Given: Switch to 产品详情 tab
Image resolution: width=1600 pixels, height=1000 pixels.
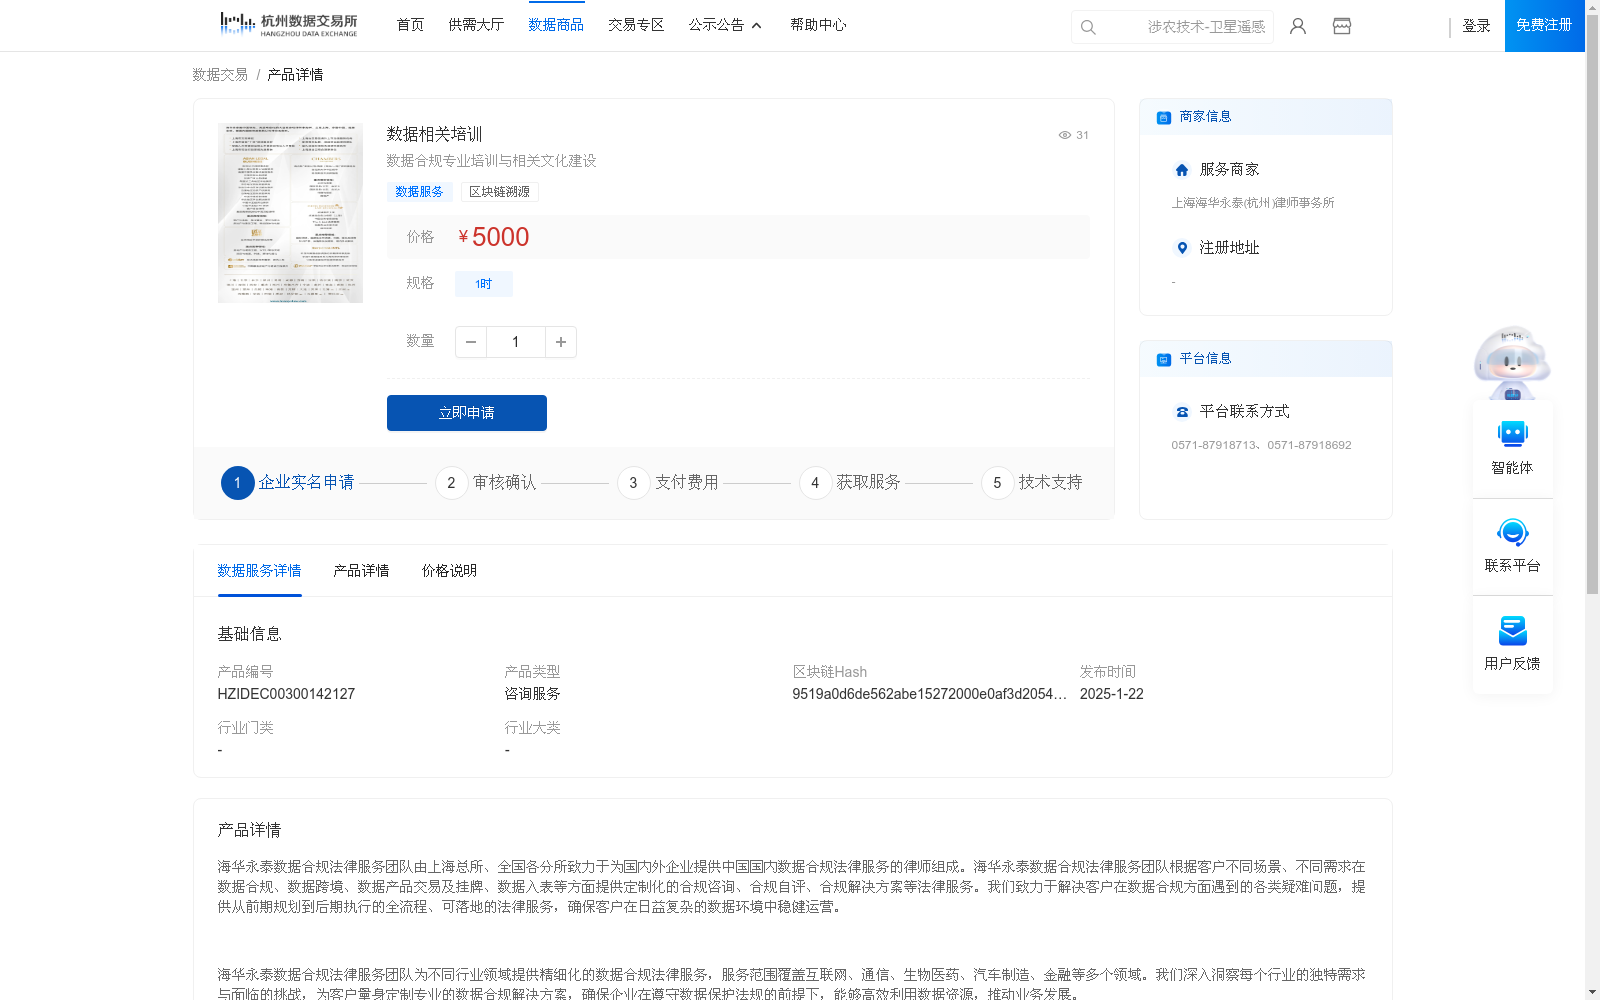Looking at the screenshot, I should pyautogui.click(x=361, y=571).
